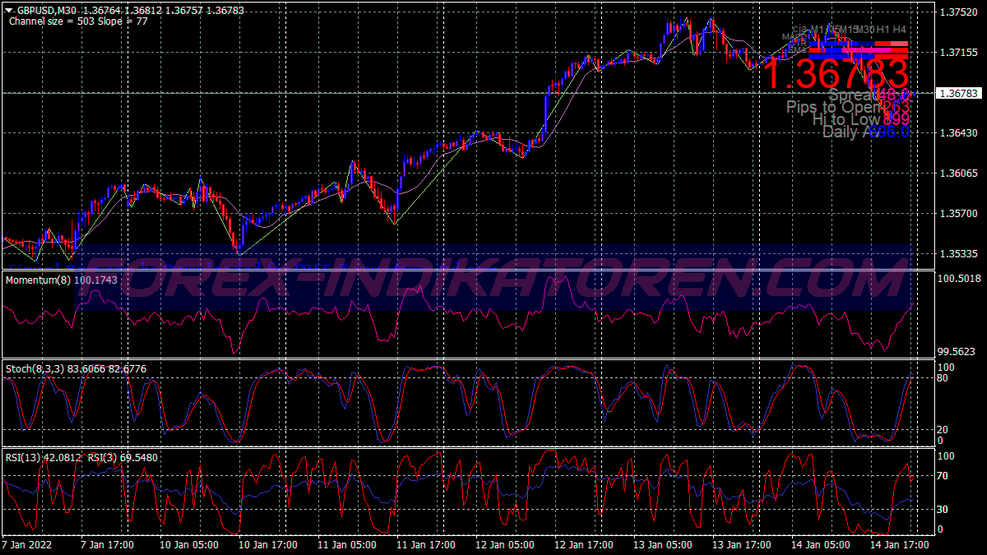Select the GBPUSD,M30 price header text
987x555 pixels.
pyautogui.click(x=130, y=11)
